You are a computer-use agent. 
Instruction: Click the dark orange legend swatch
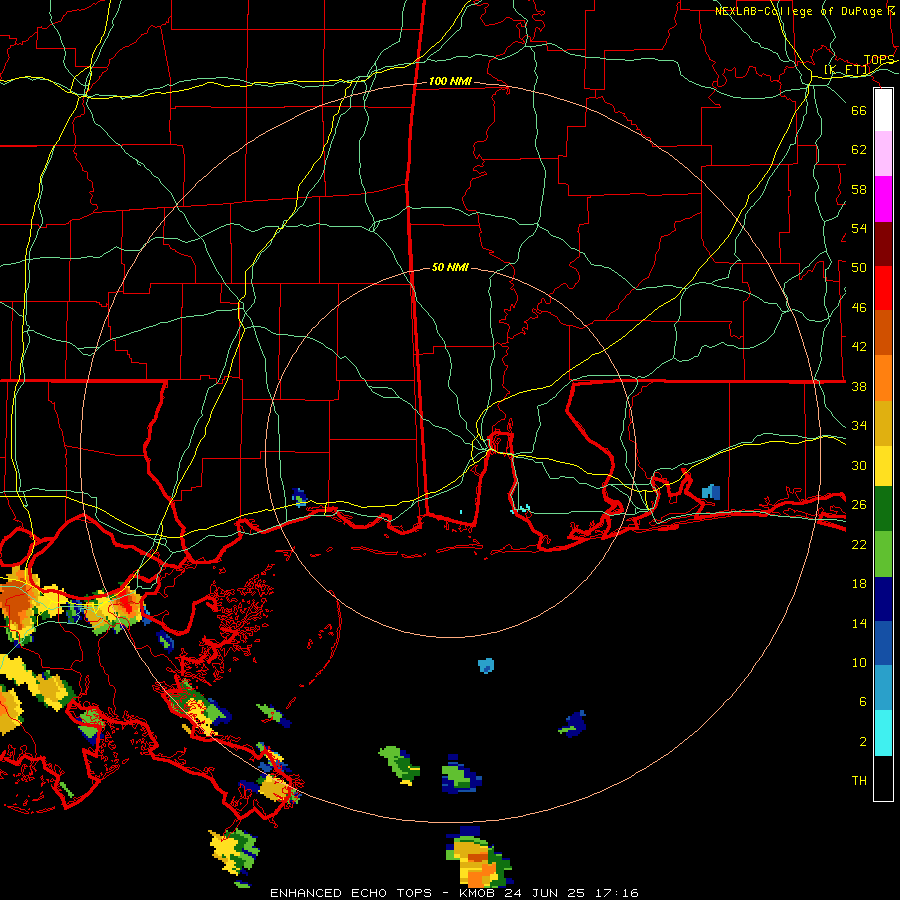click(x=883, y=332)
